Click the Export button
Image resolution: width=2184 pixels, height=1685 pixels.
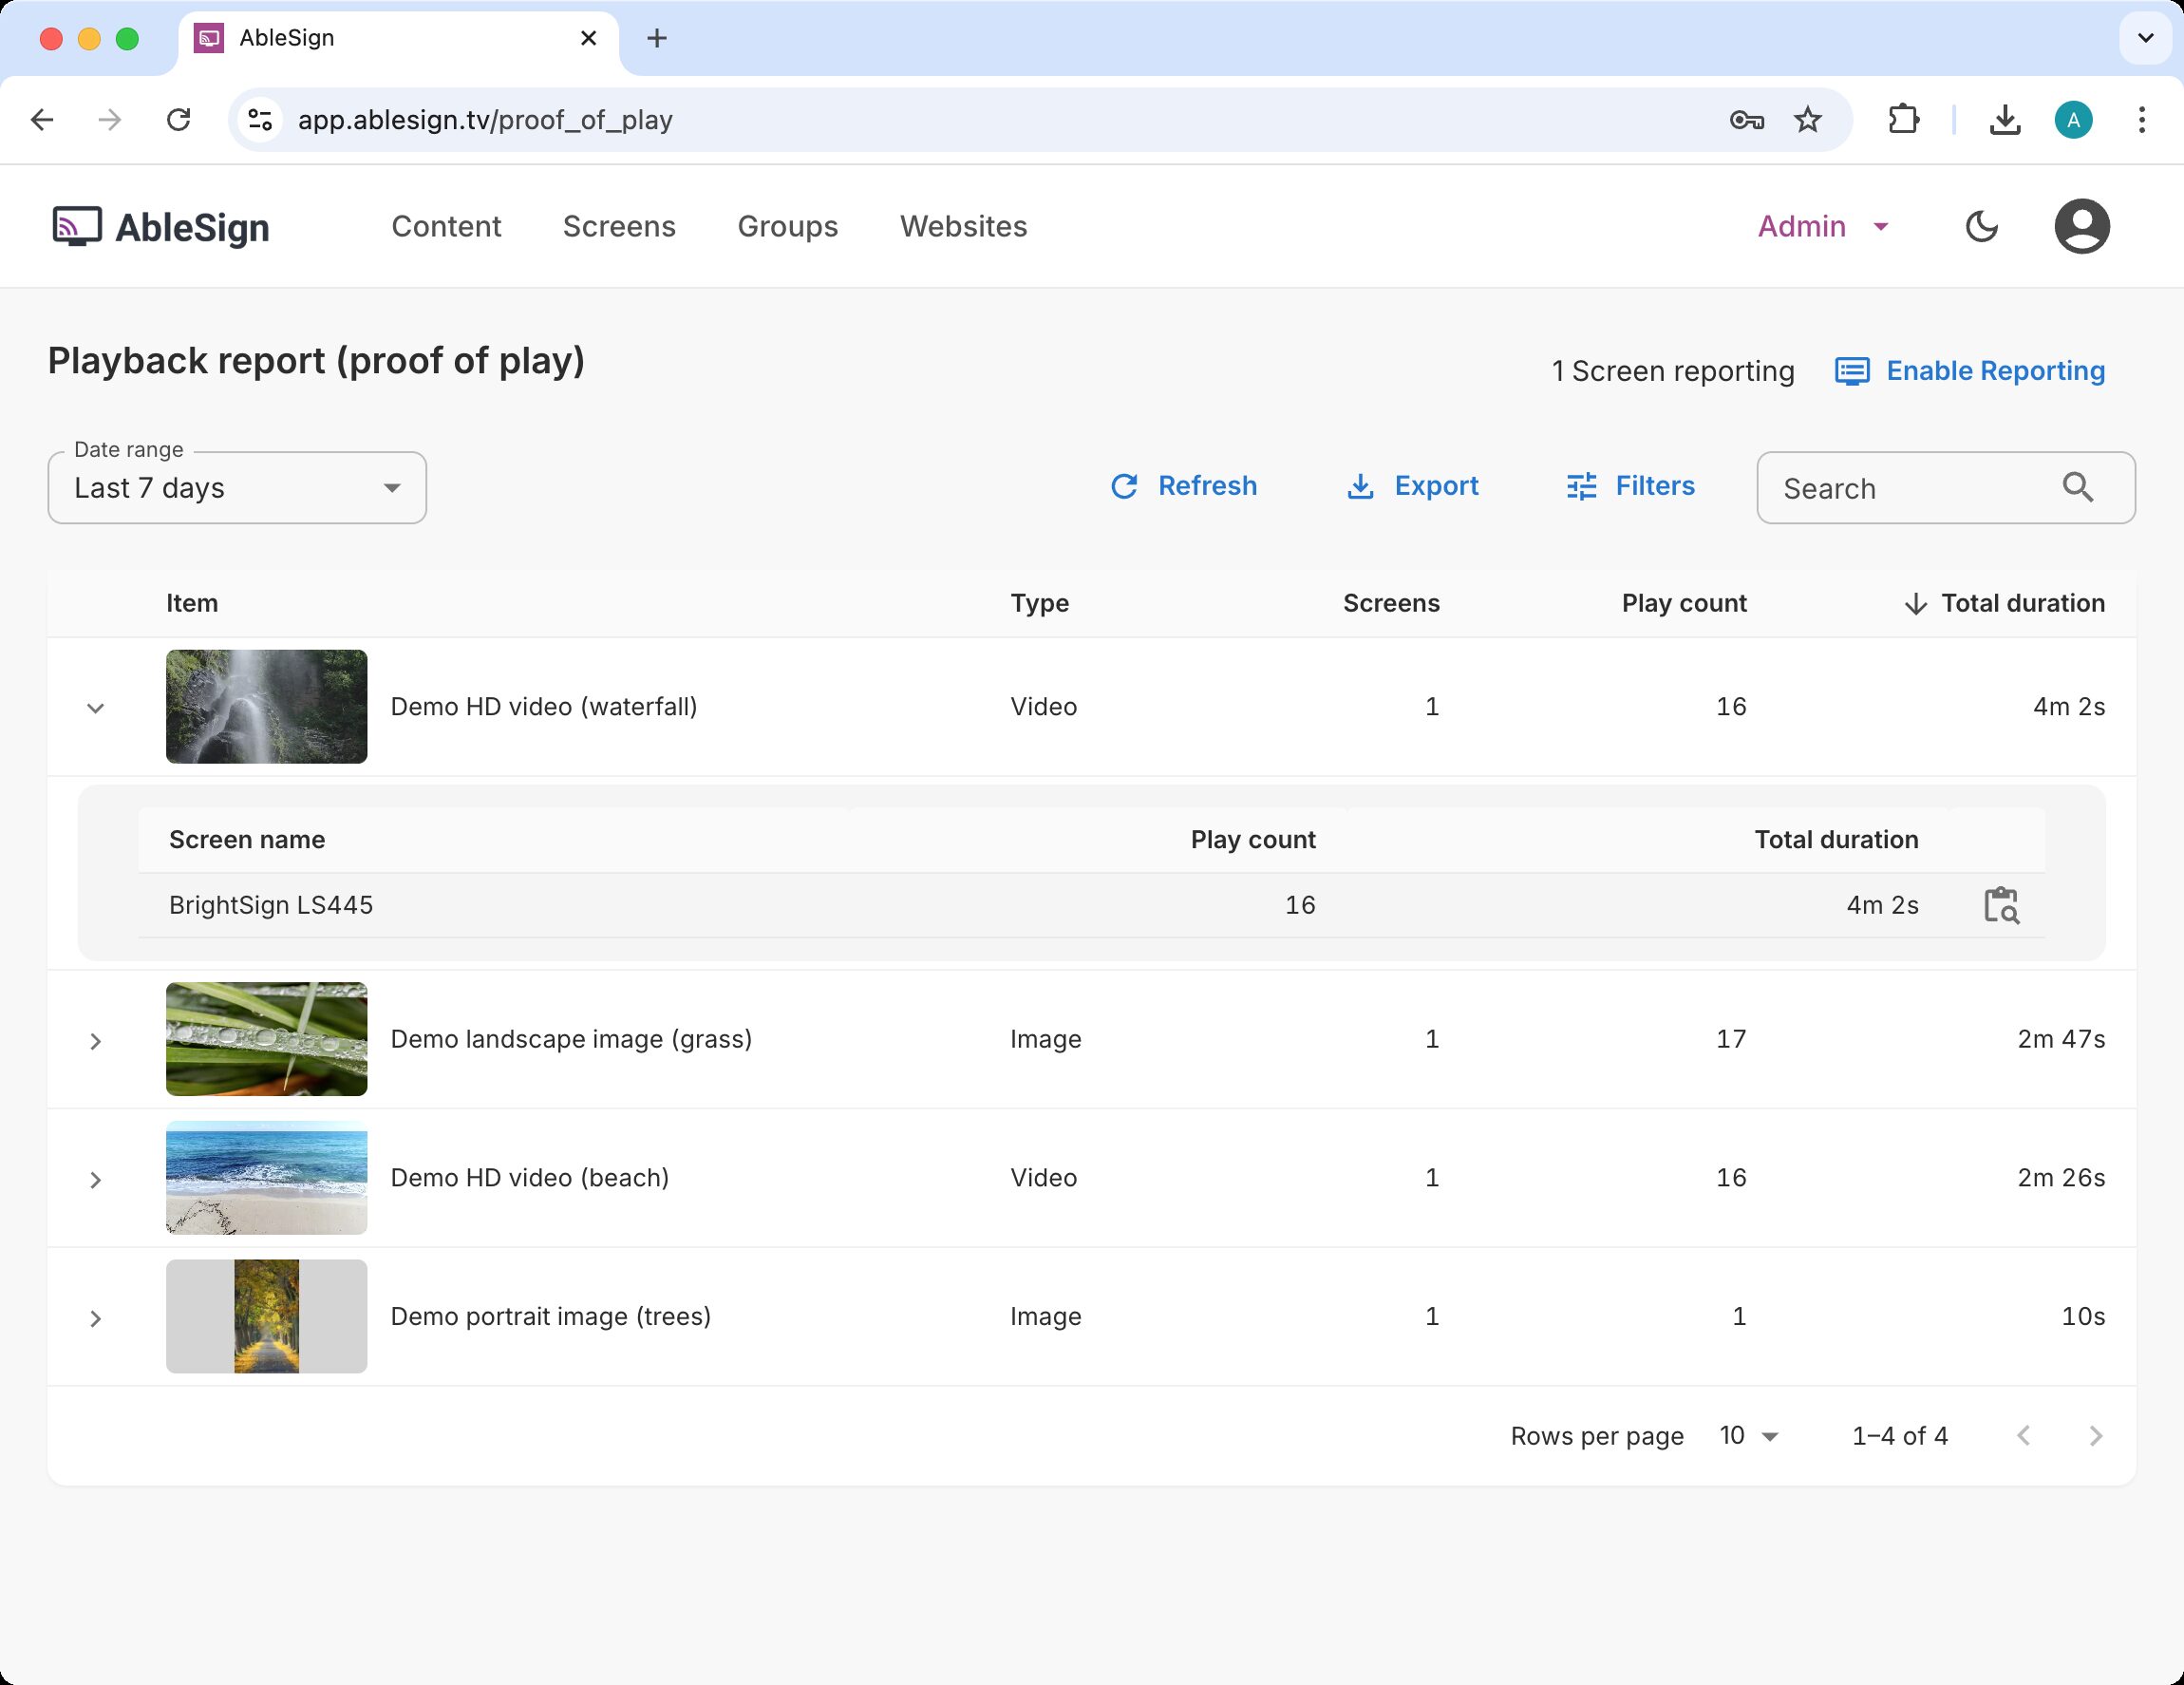(x=1412, y=486)
